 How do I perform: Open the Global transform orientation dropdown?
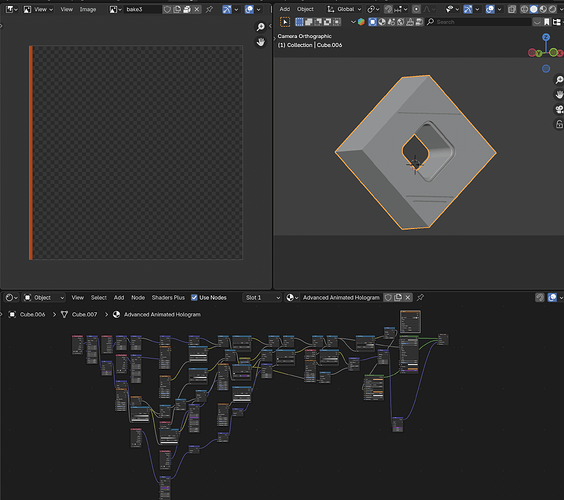coord(344,9)
